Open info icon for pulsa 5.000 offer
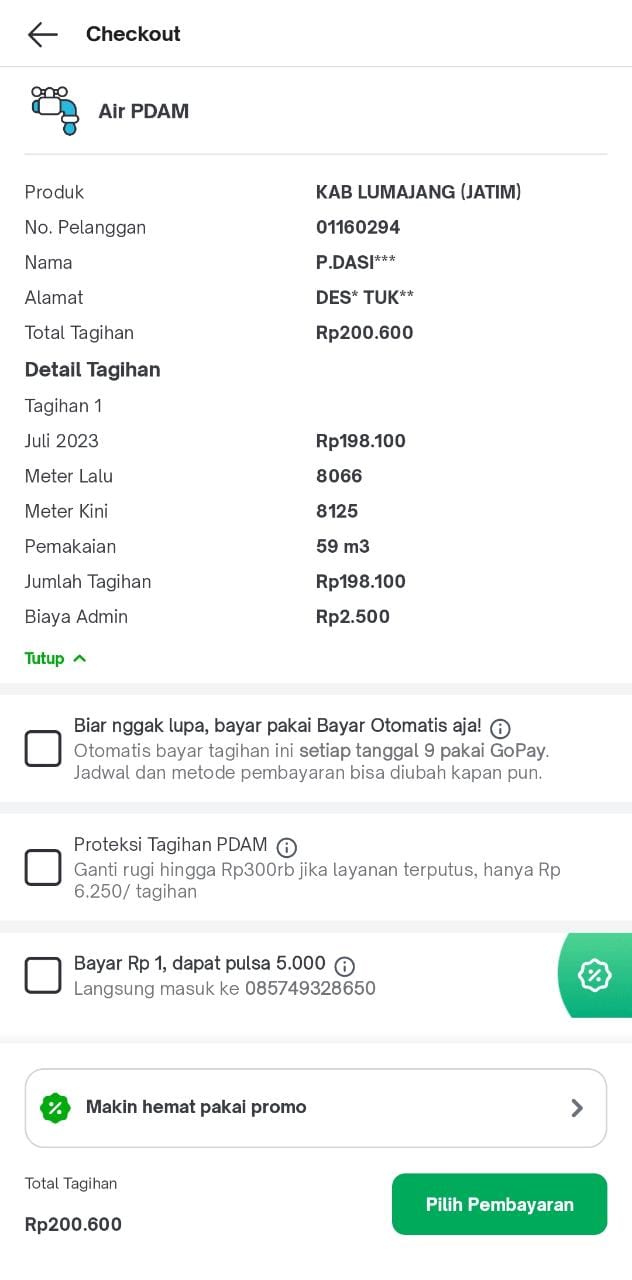The width and height of the screenshot is (632, 1280). coord(345,966)
